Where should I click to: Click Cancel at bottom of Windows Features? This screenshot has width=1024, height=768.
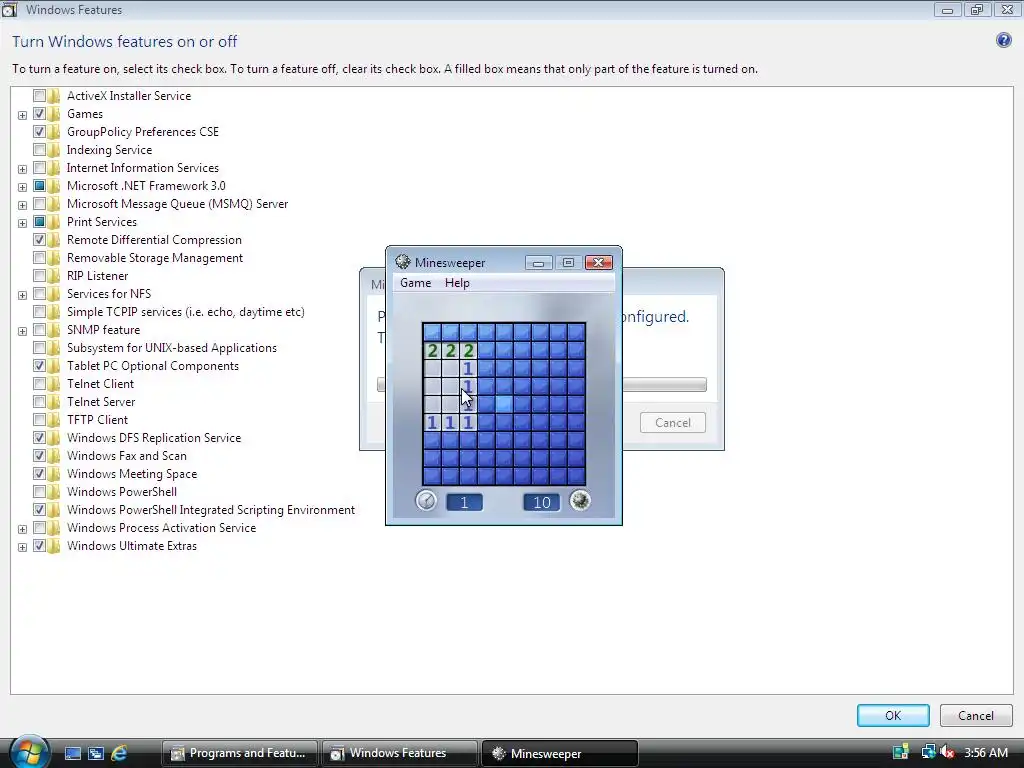(976, 715)
